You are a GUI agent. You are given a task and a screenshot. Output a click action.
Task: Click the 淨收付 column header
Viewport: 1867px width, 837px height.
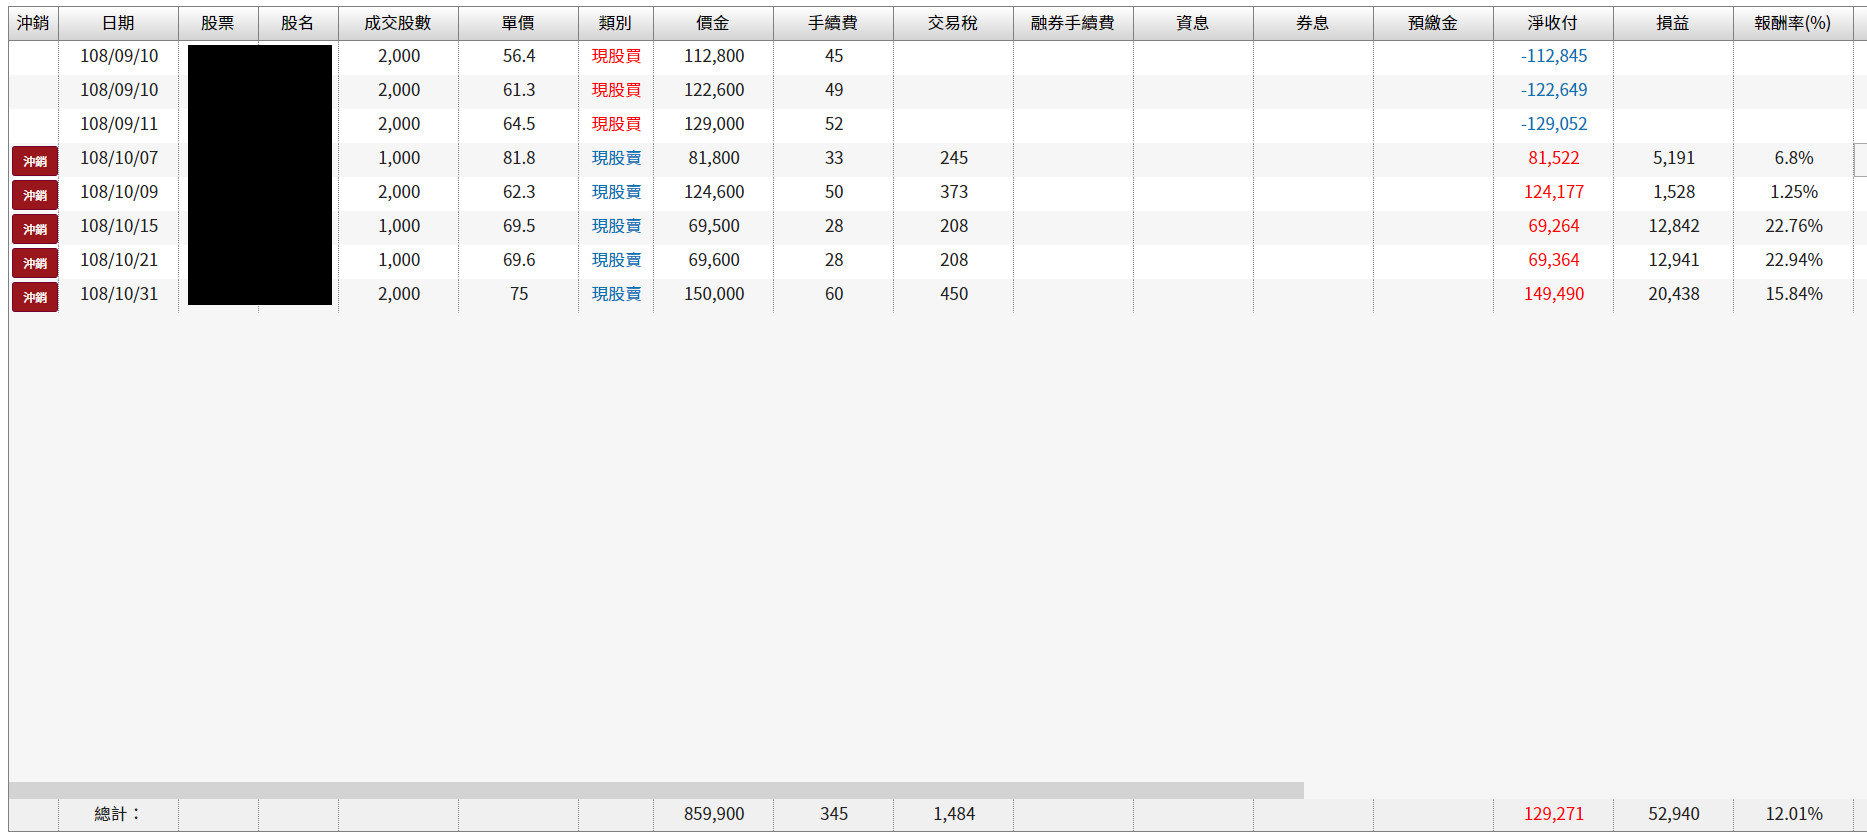(x=1553, y=23)
